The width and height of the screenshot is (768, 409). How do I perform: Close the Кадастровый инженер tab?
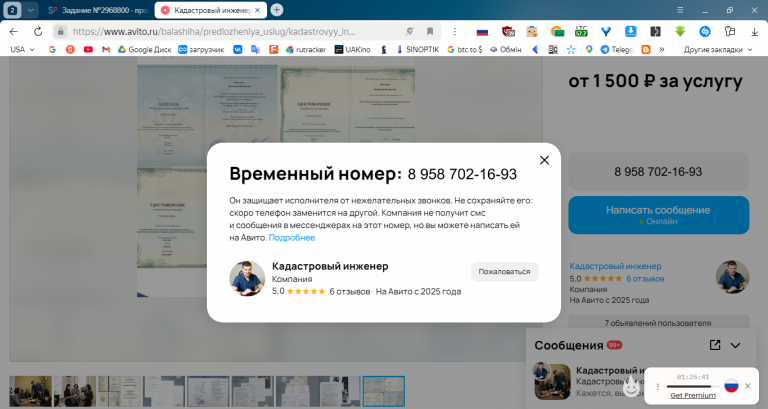(258, 10)
